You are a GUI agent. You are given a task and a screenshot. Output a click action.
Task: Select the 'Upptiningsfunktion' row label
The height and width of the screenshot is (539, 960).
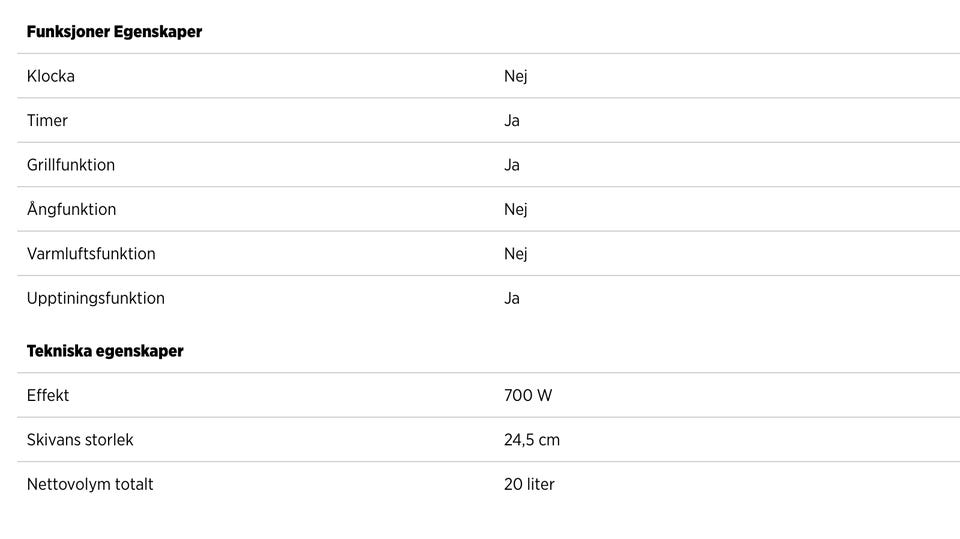96,298
